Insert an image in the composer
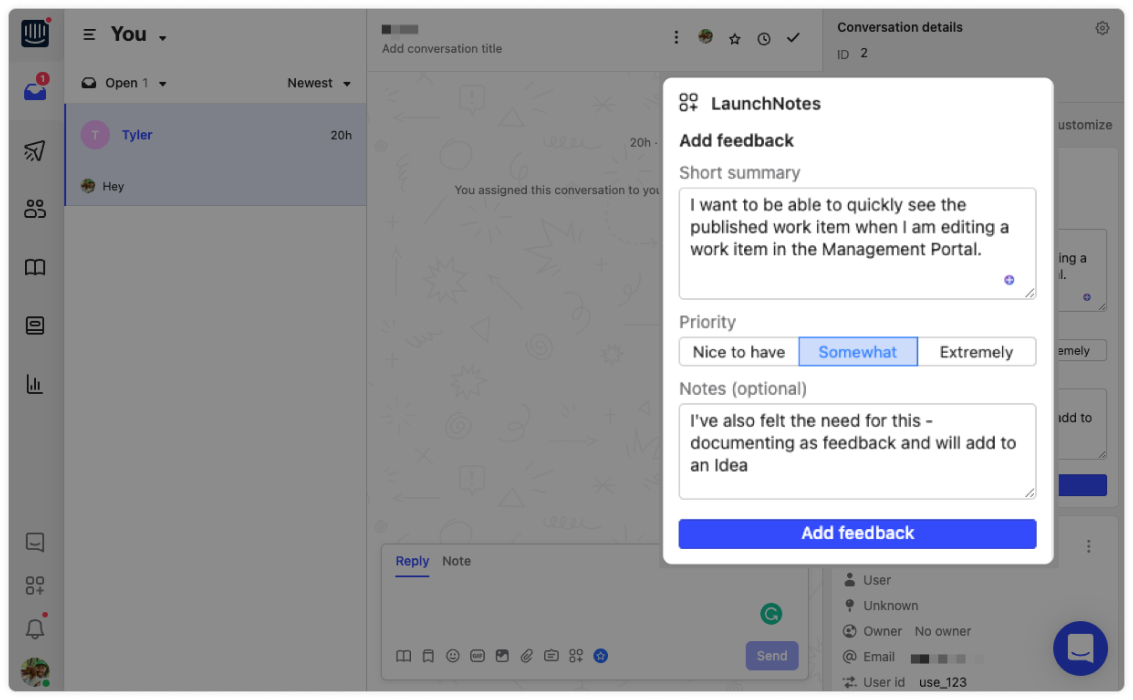This screenshot has height=700, width=1133. pyautogui.click(x=502, y=656)
